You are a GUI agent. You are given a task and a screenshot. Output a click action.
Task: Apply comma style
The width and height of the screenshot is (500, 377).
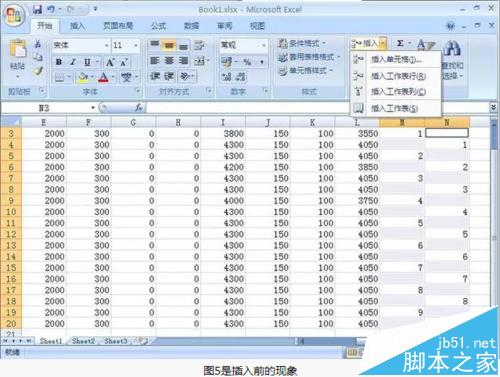tap(262, 62)
